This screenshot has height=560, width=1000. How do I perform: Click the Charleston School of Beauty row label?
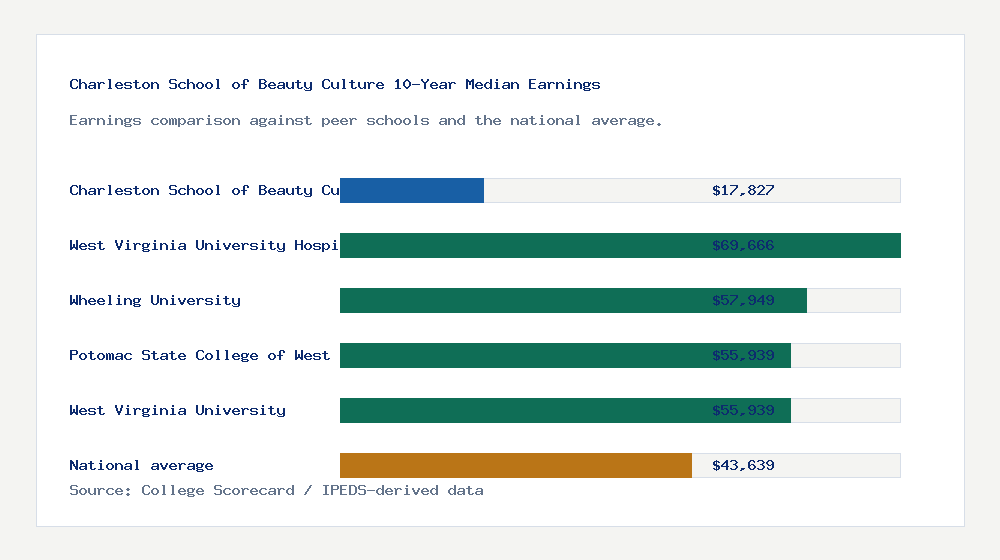204,190
